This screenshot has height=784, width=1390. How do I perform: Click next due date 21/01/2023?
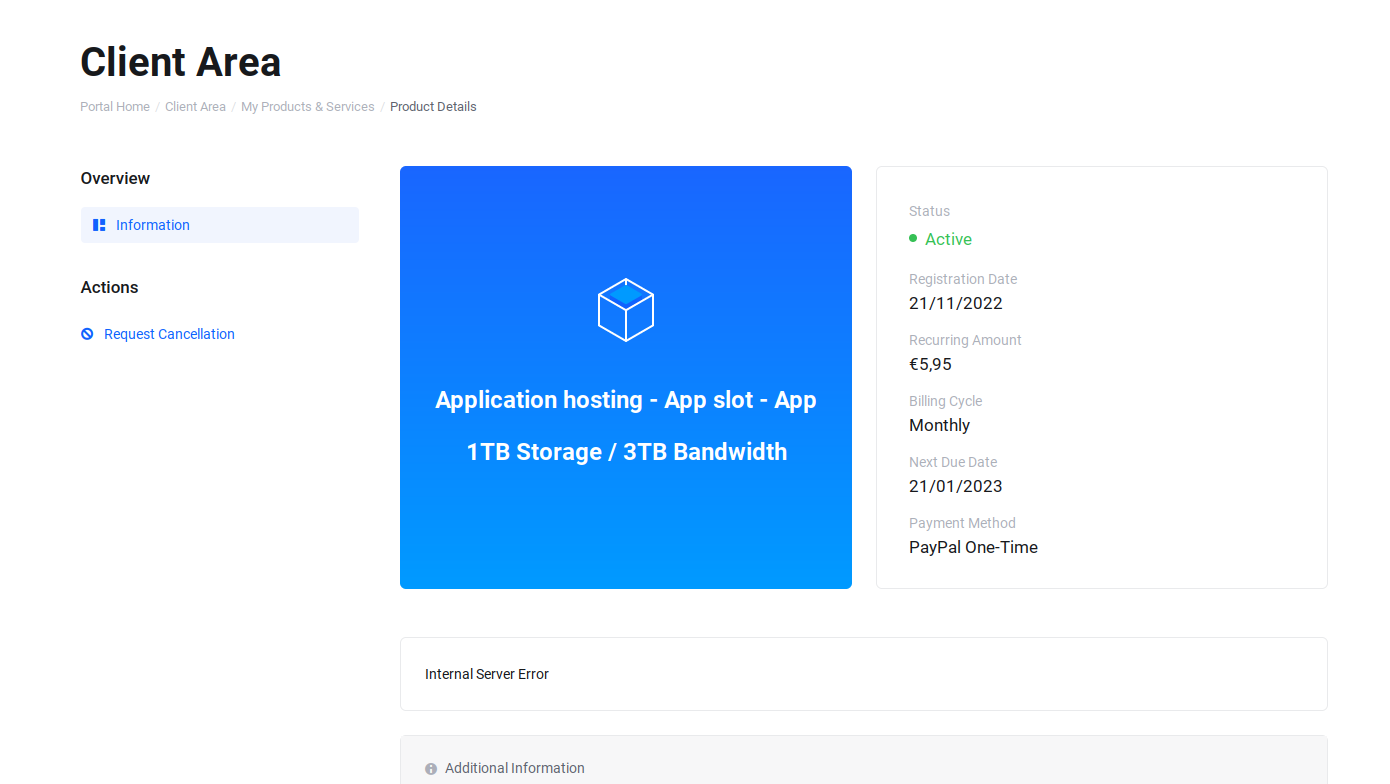pyautogui.click(x=956, y=486)
